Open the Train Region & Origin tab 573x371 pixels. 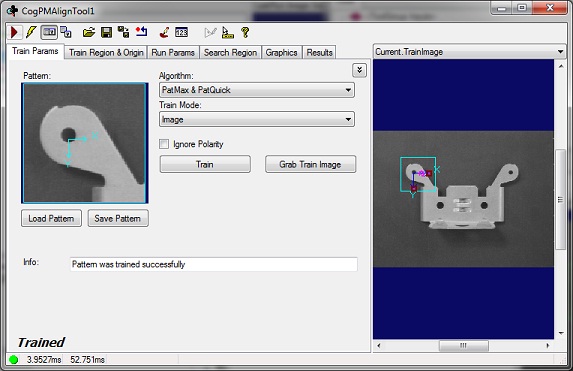106,53
